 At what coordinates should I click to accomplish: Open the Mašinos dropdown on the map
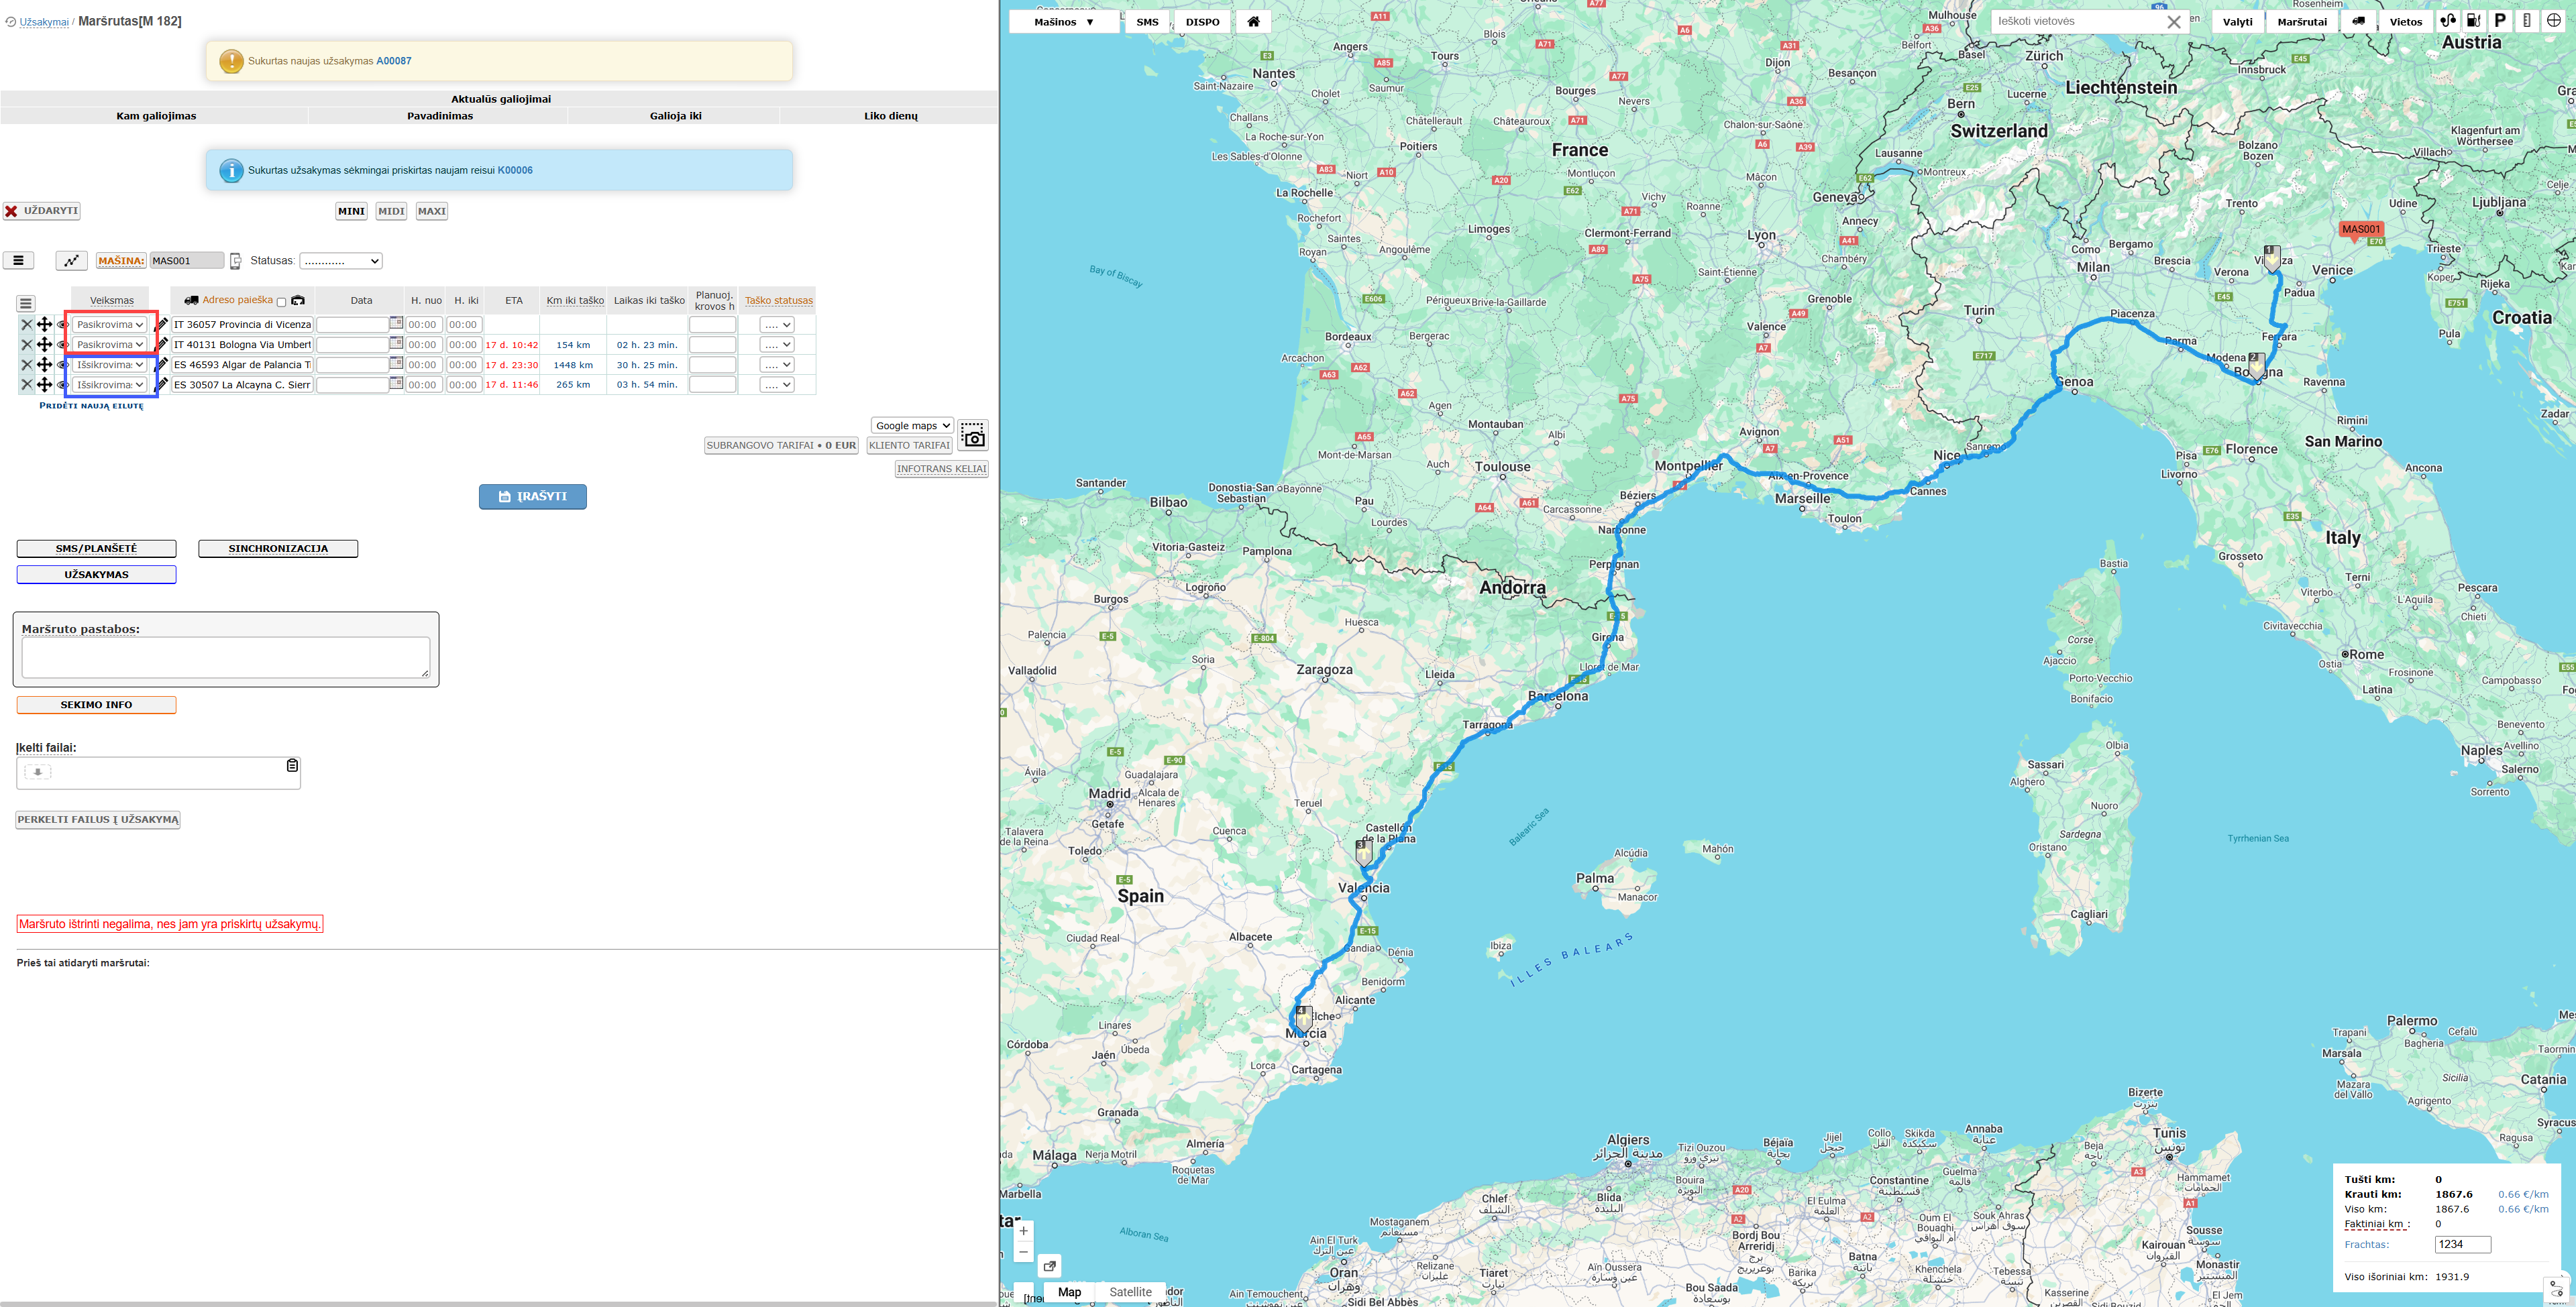1064,22
